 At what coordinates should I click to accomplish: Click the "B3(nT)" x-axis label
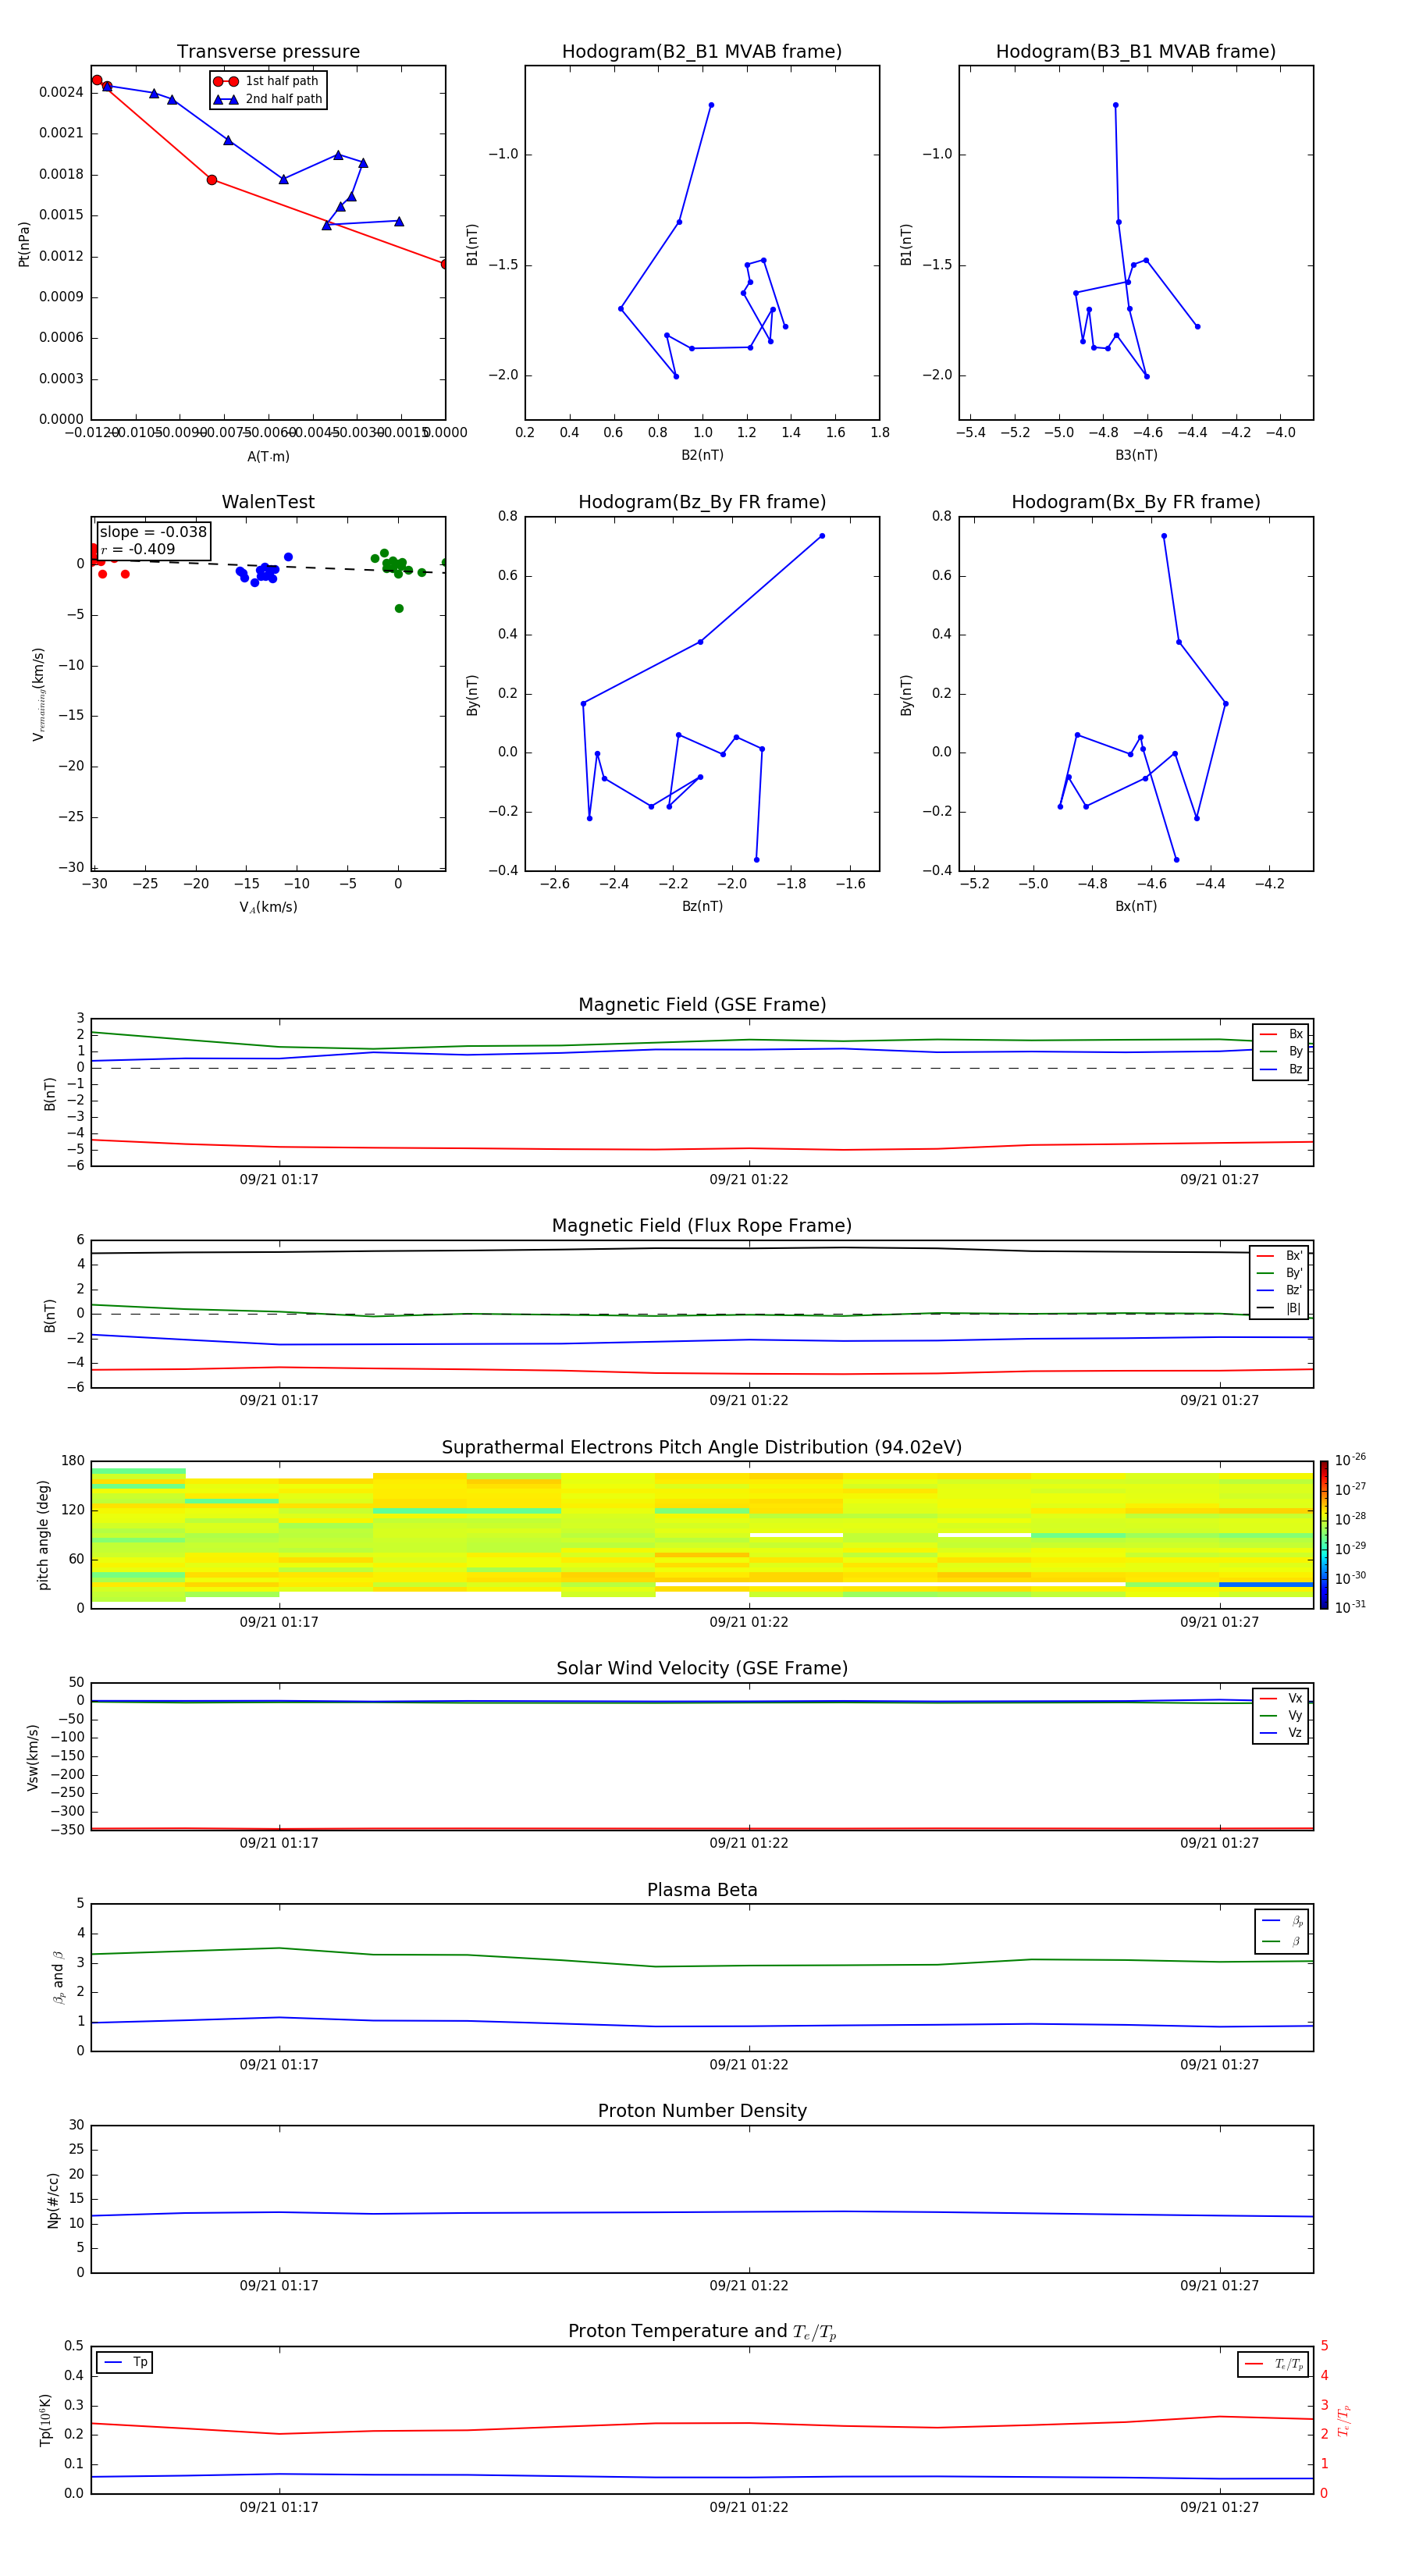[1136, 456]
